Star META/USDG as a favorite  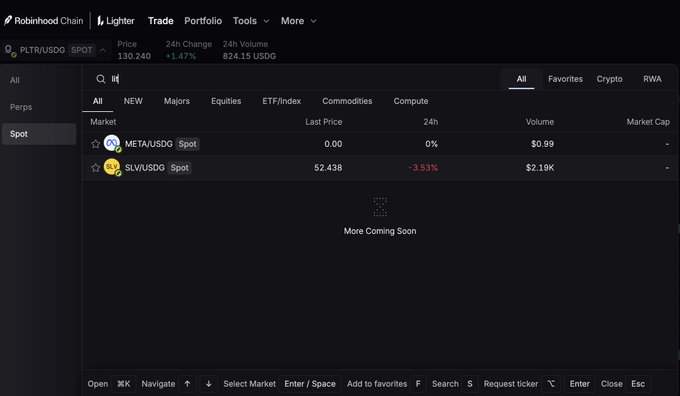pyautogui.click(x=95, y=144)
